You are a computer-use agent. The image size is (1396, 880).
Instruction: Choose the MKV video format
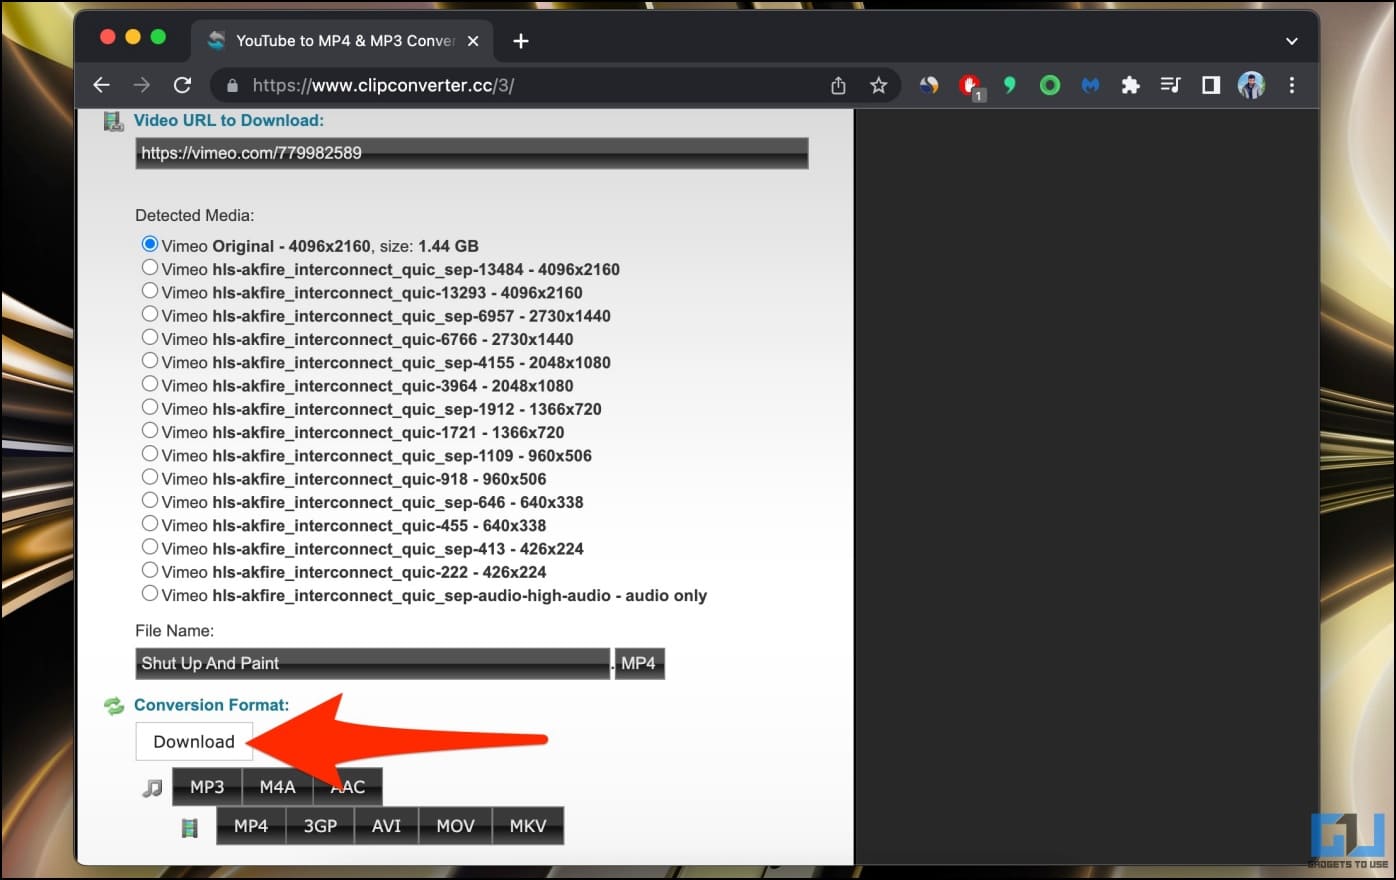tap(528, 826)
